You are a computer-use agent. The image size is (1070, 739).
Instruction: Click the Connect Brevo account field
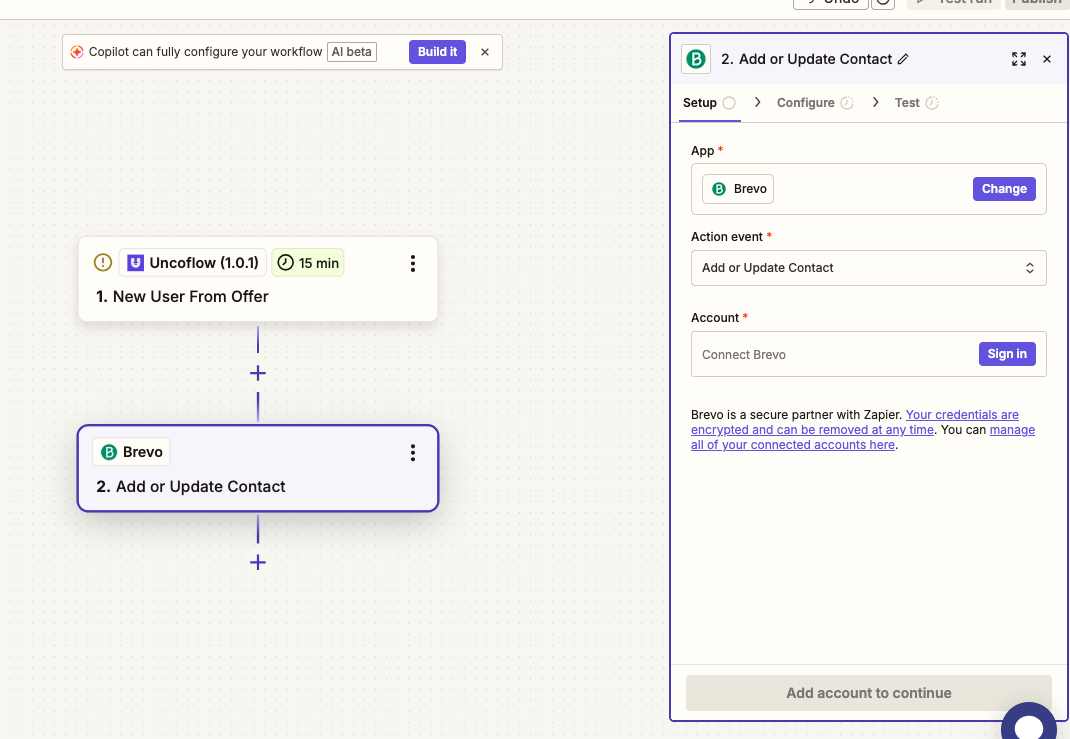(x=869, y=354)
